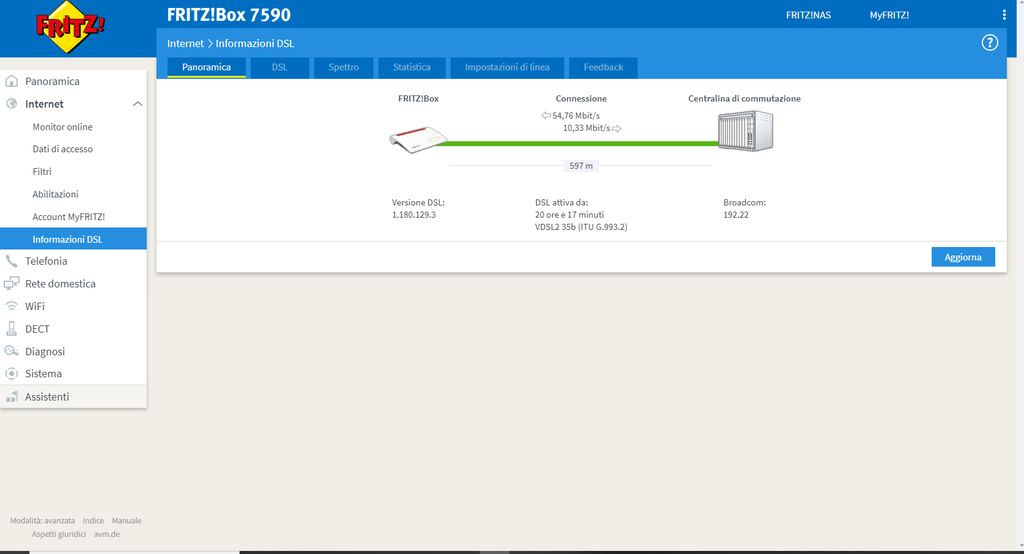Viewport: 1024px width, 554px height.
Task: Click the Diagnosi icon
Action: (x=11, y=351)
